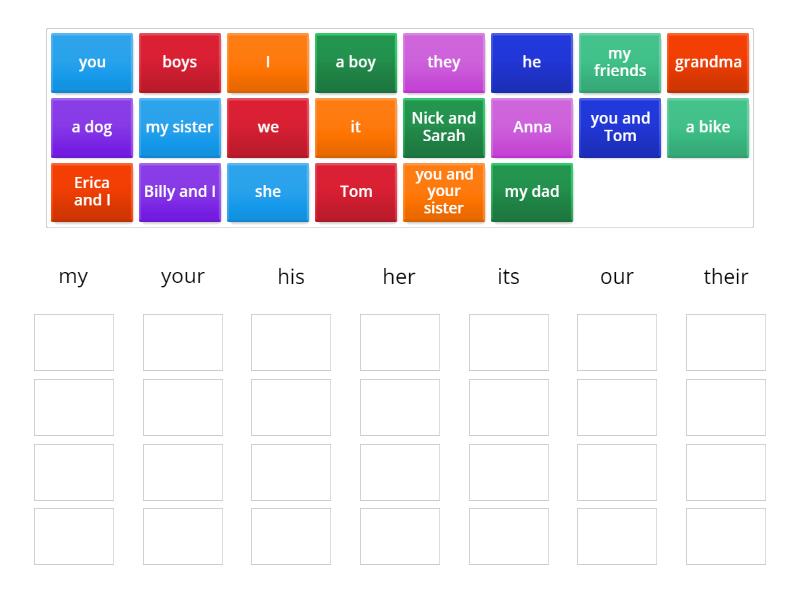Click the "a boy" green tile

point(355,62)
